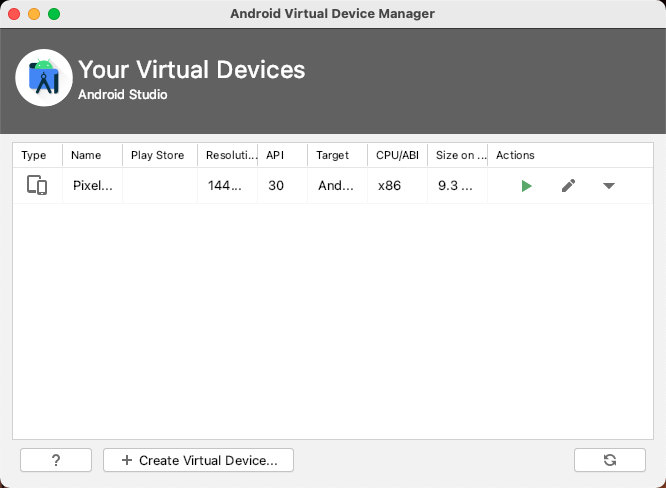Click the Actions column header

click(570, 155)
